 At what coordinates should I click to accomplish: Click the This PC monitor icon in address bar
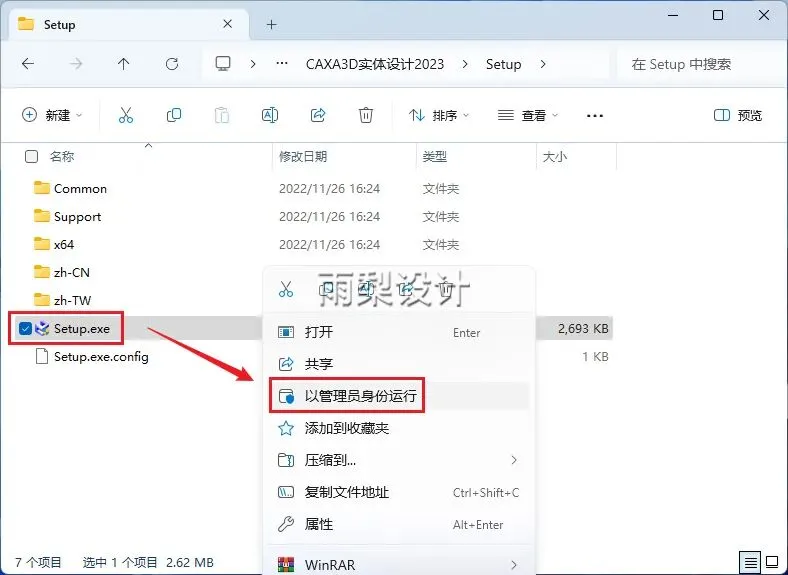(223, 64)
